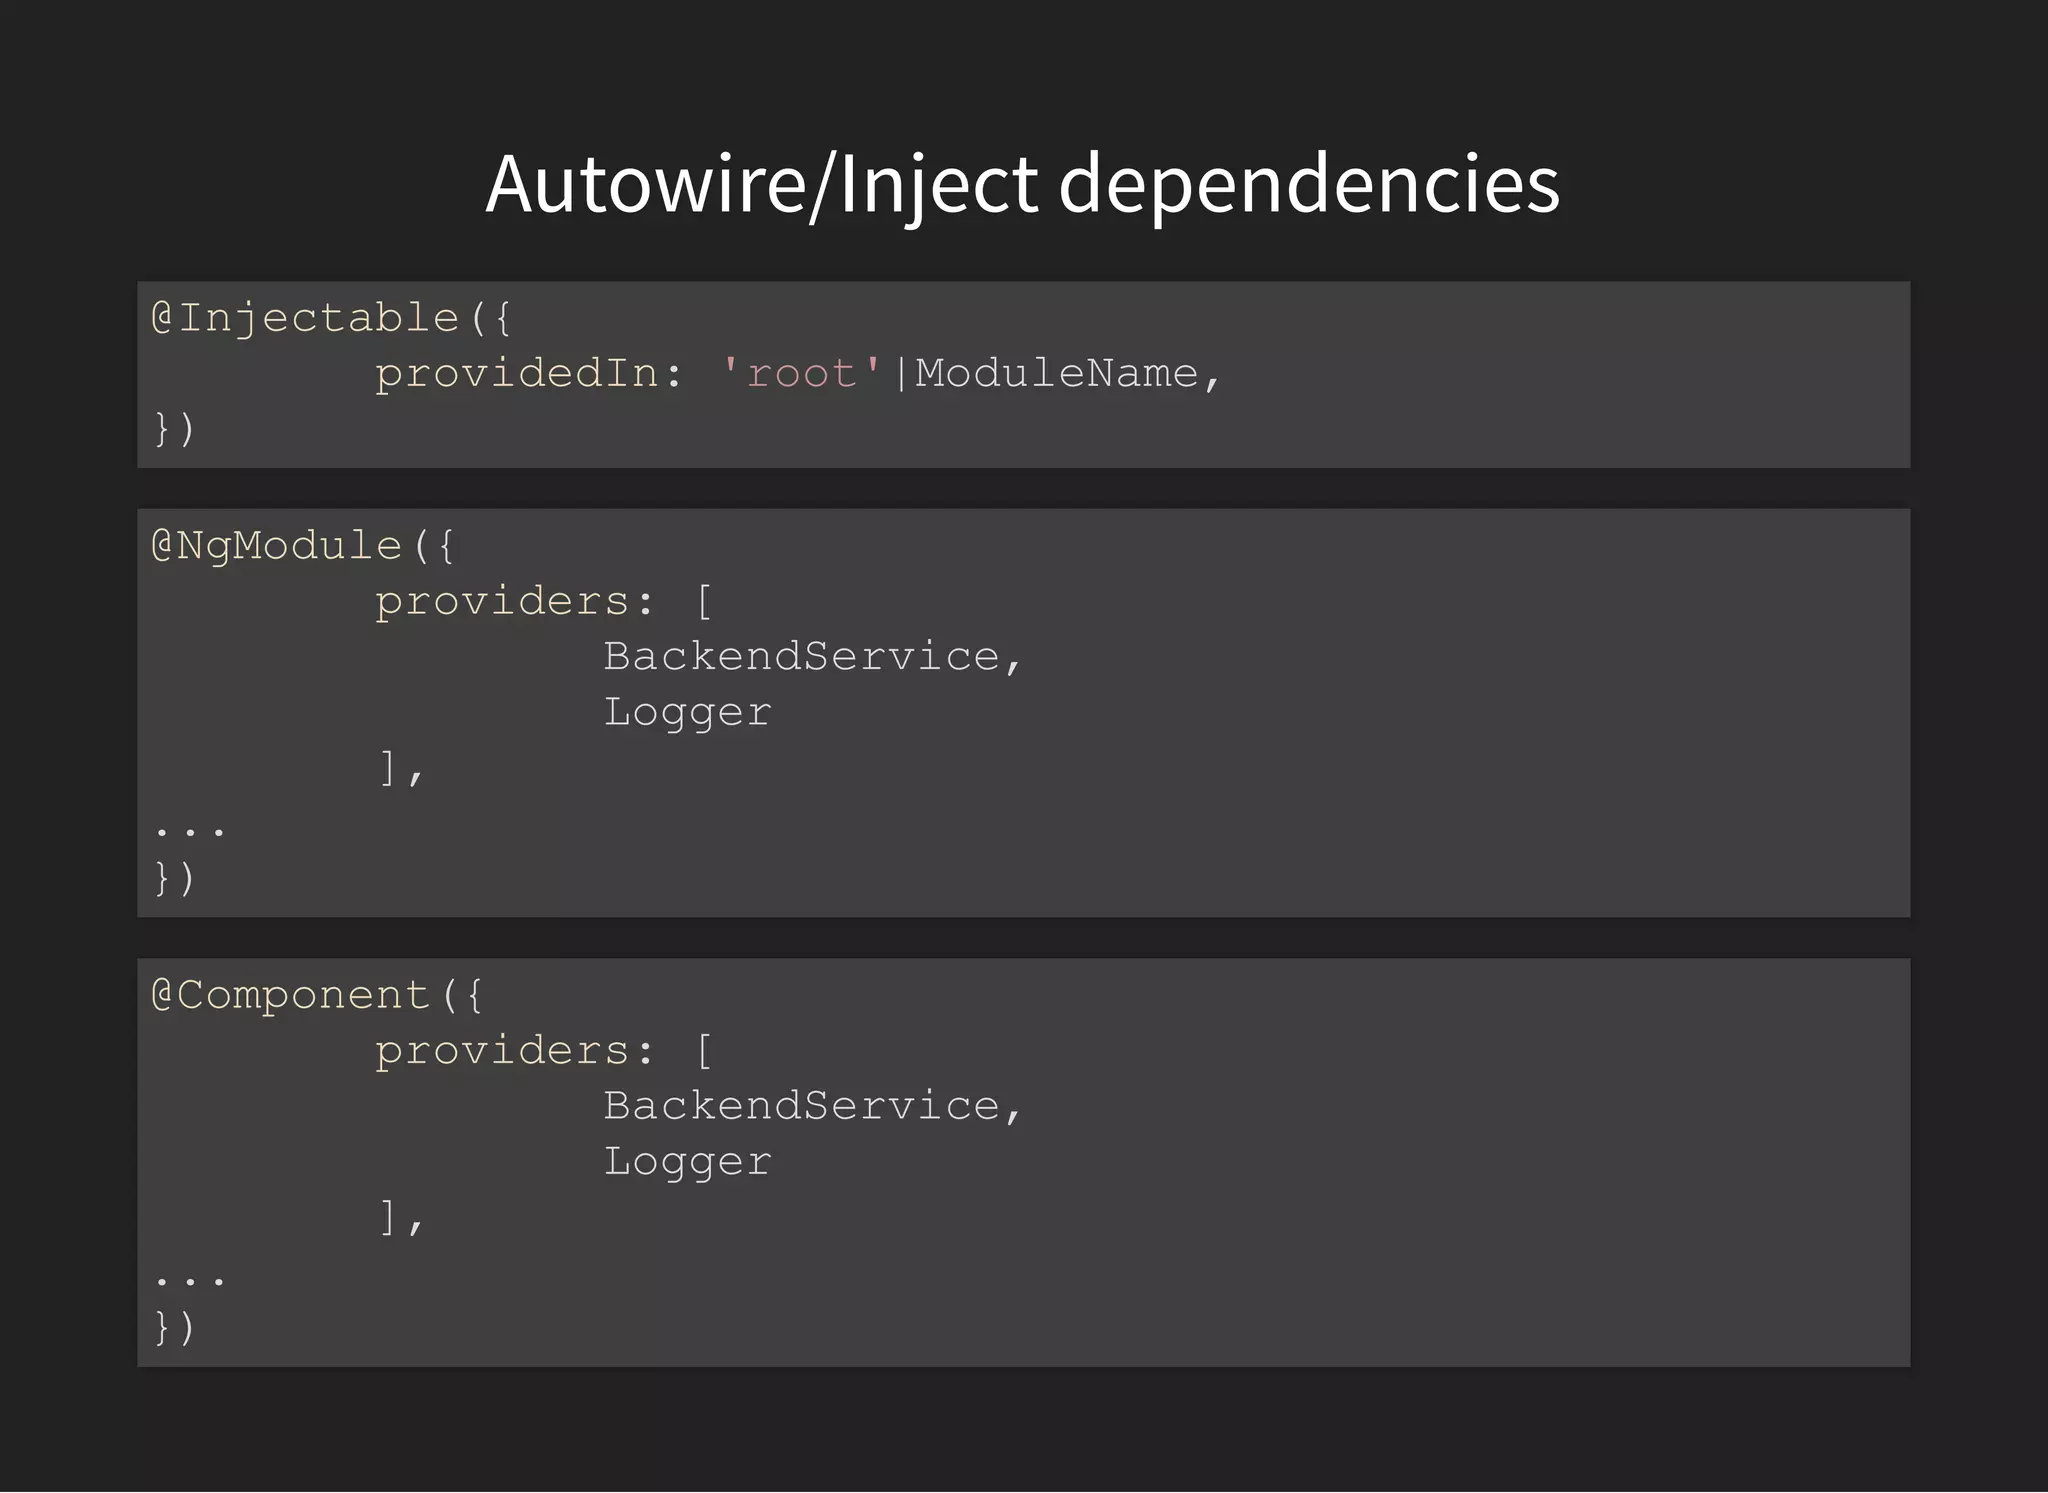Click the '],' line in the NgModule block
The width and height of the screenshot is (2048, 1493).
tap(402, 768)
